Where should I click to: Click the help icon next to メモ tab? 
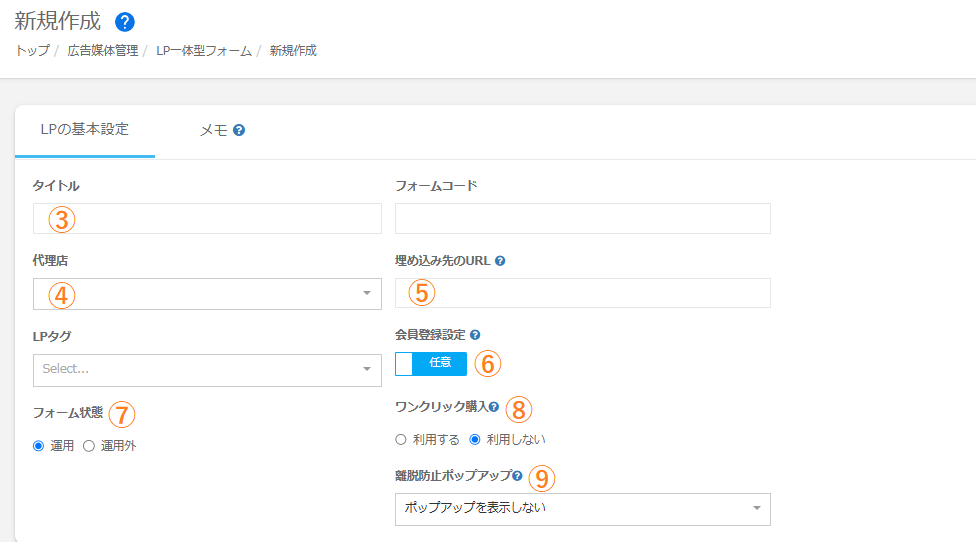click(240, 130)
